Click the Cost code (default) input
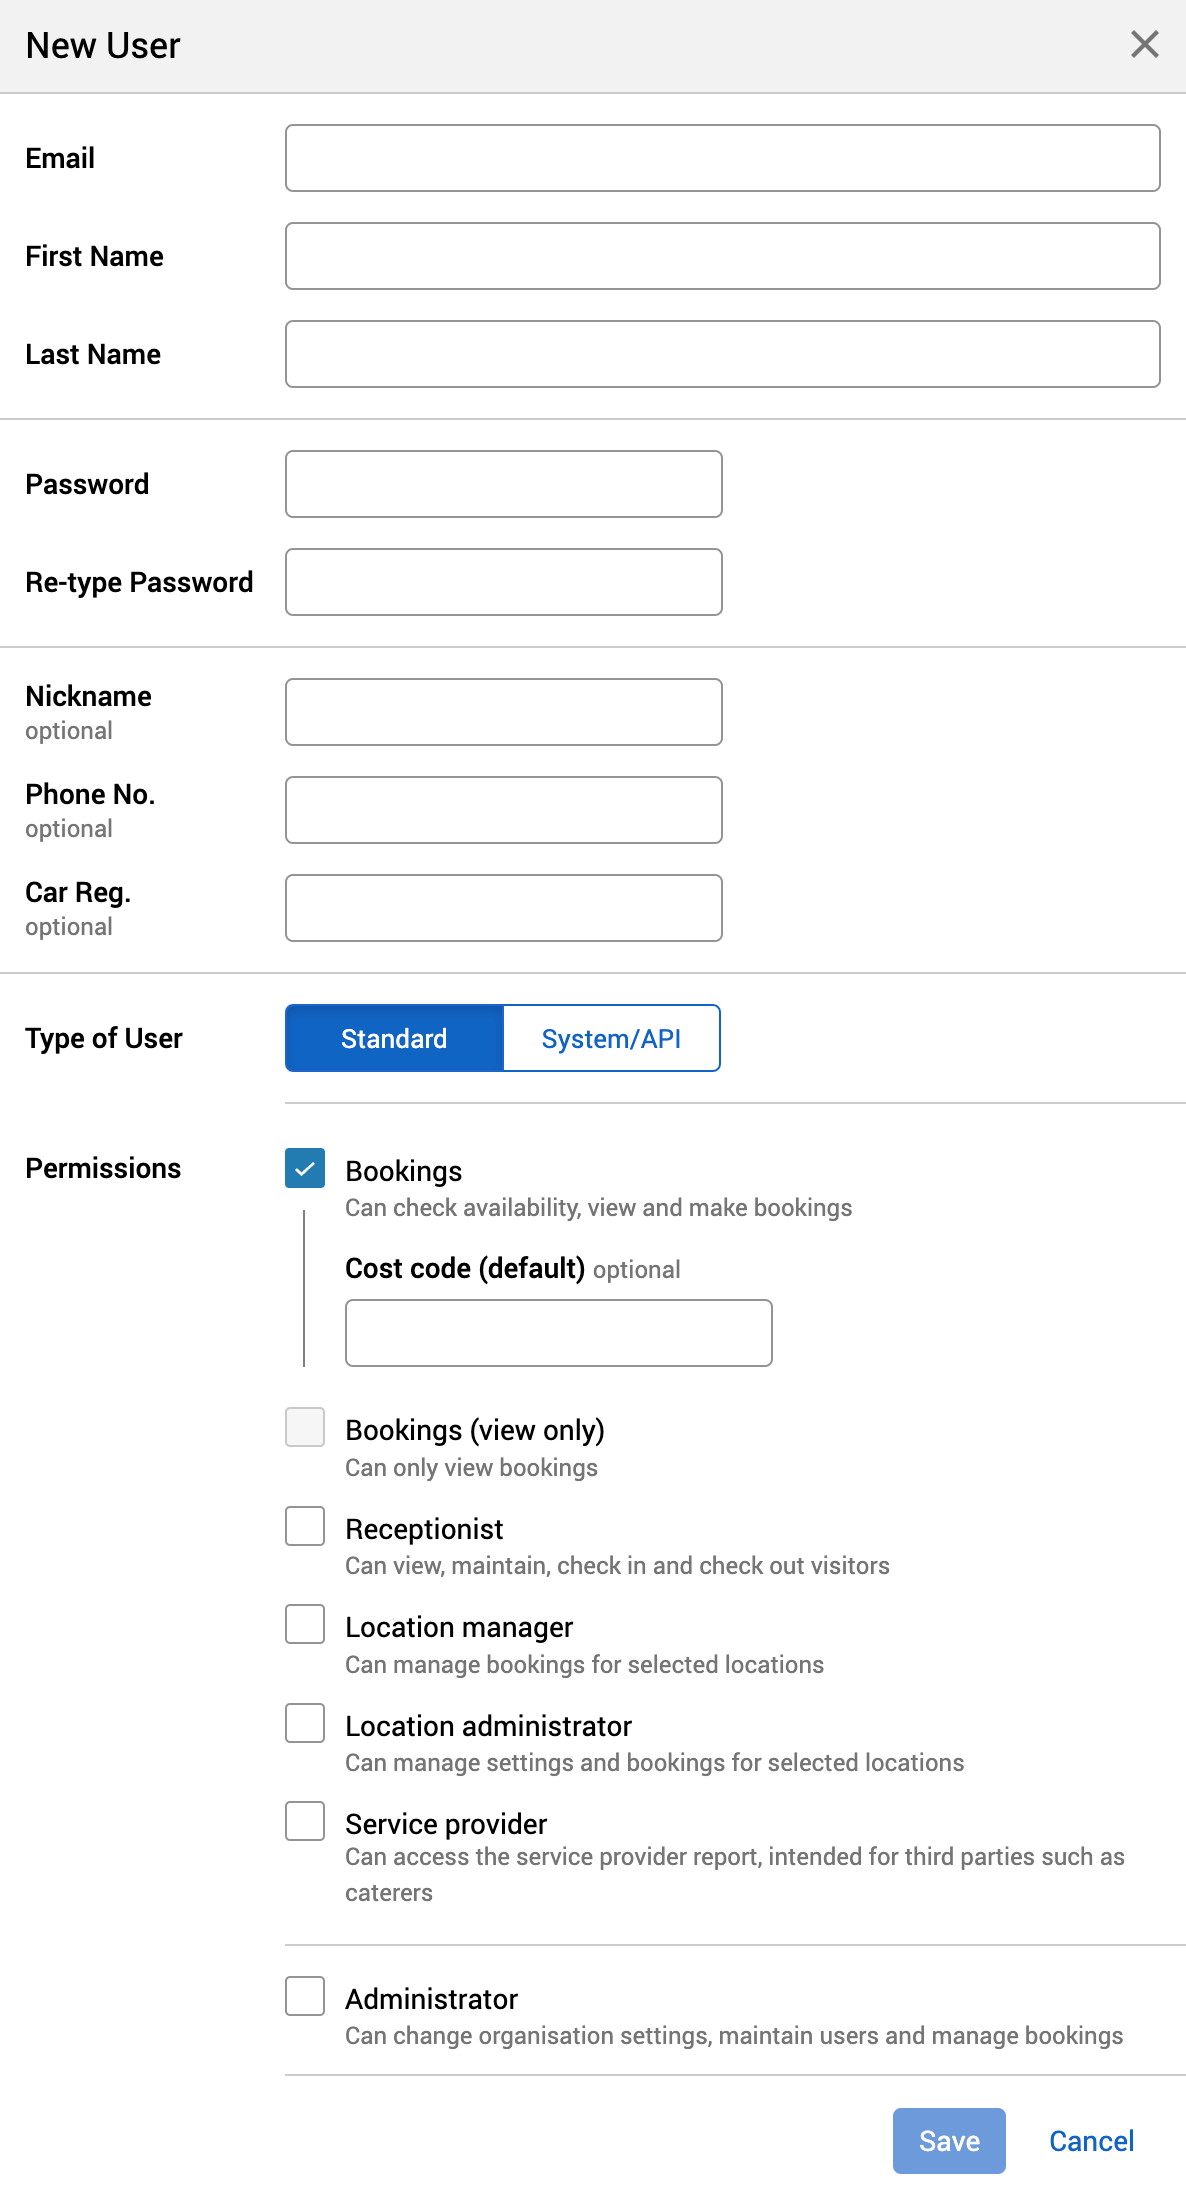This screenshot has width=1186, height=2186. point(558,1333)
